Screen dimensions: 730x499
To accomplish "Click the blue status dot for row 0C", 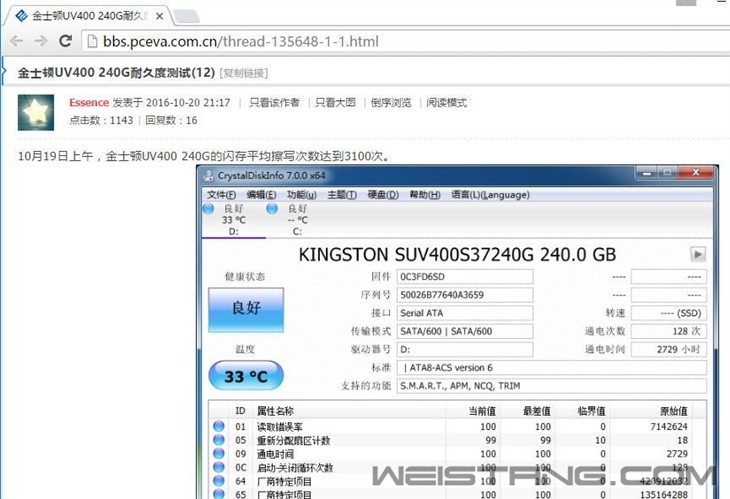I will click(x=219, y=467).
